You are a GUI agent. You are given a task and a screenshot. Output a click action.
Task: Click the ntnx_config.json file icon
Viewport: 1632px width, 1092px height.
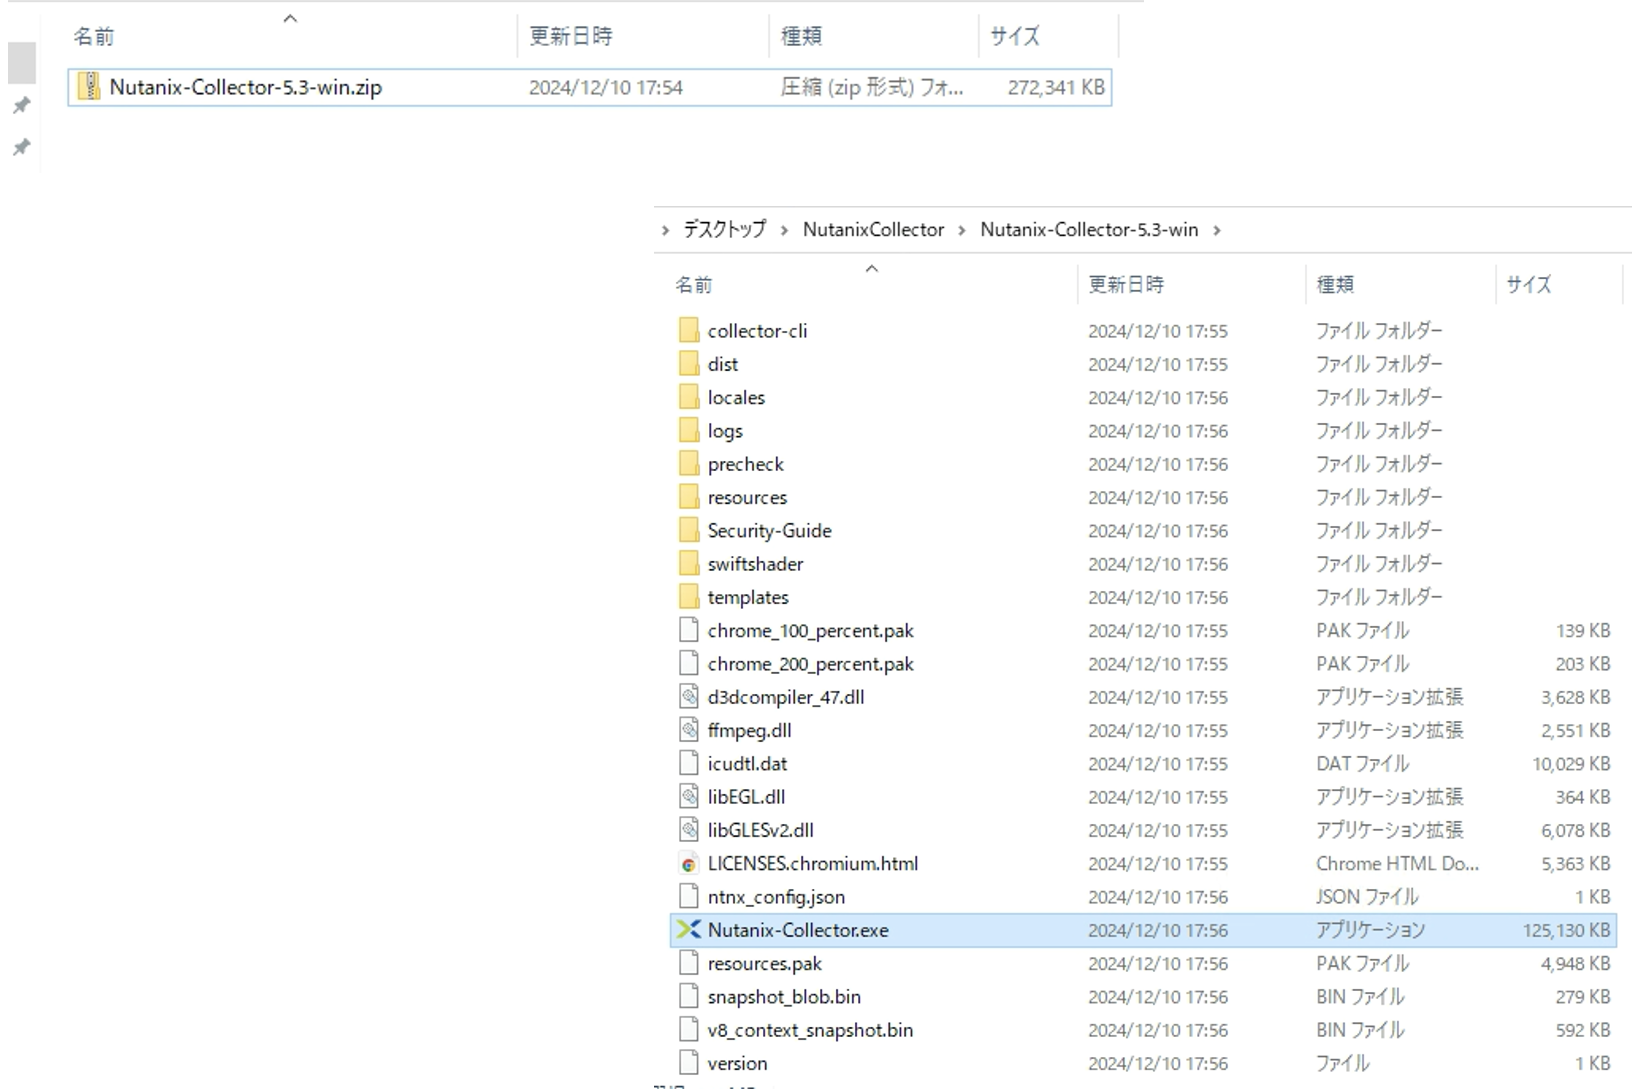click(689, 897)
